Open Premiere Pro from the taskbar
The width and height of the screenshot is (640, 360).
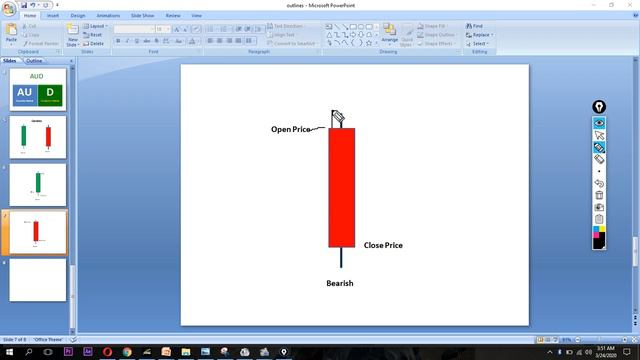pyautogui.click(x=68, y=351)
